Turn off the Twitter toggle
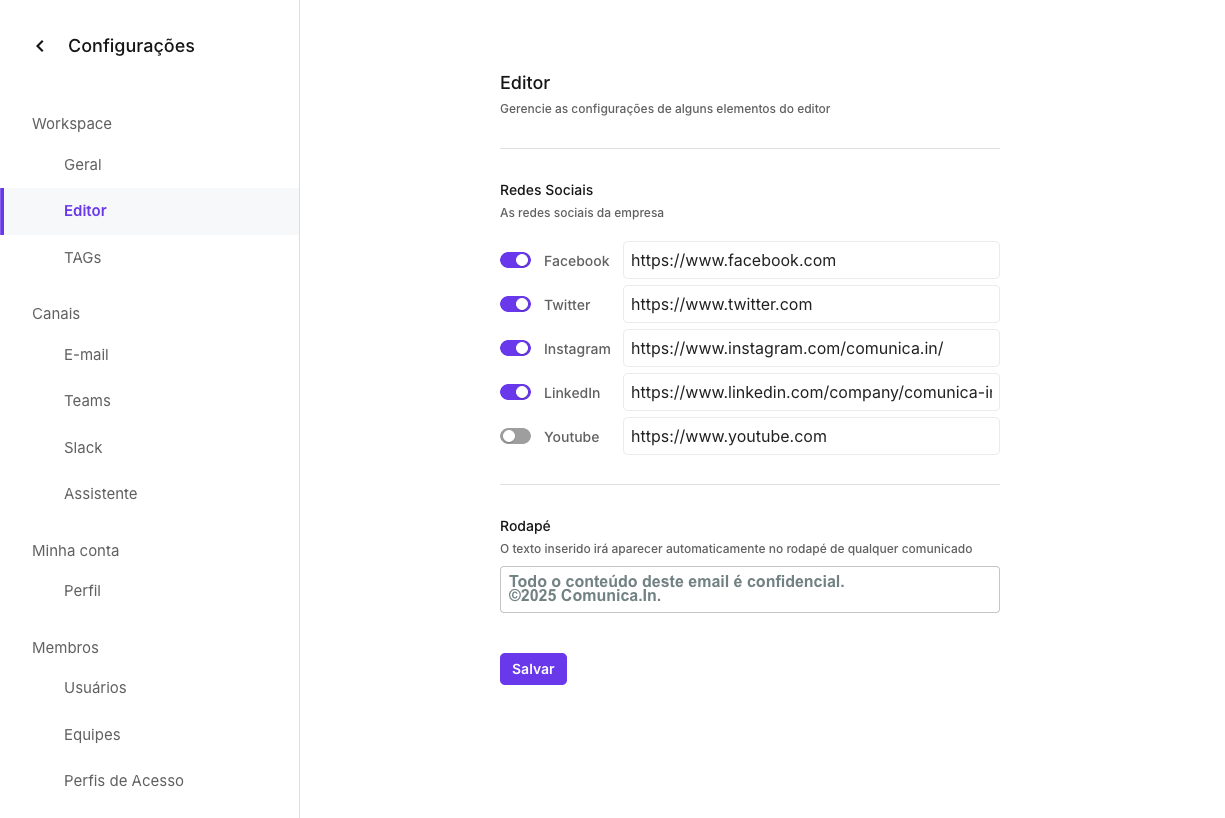1225x818 pixels. point(515,304)
